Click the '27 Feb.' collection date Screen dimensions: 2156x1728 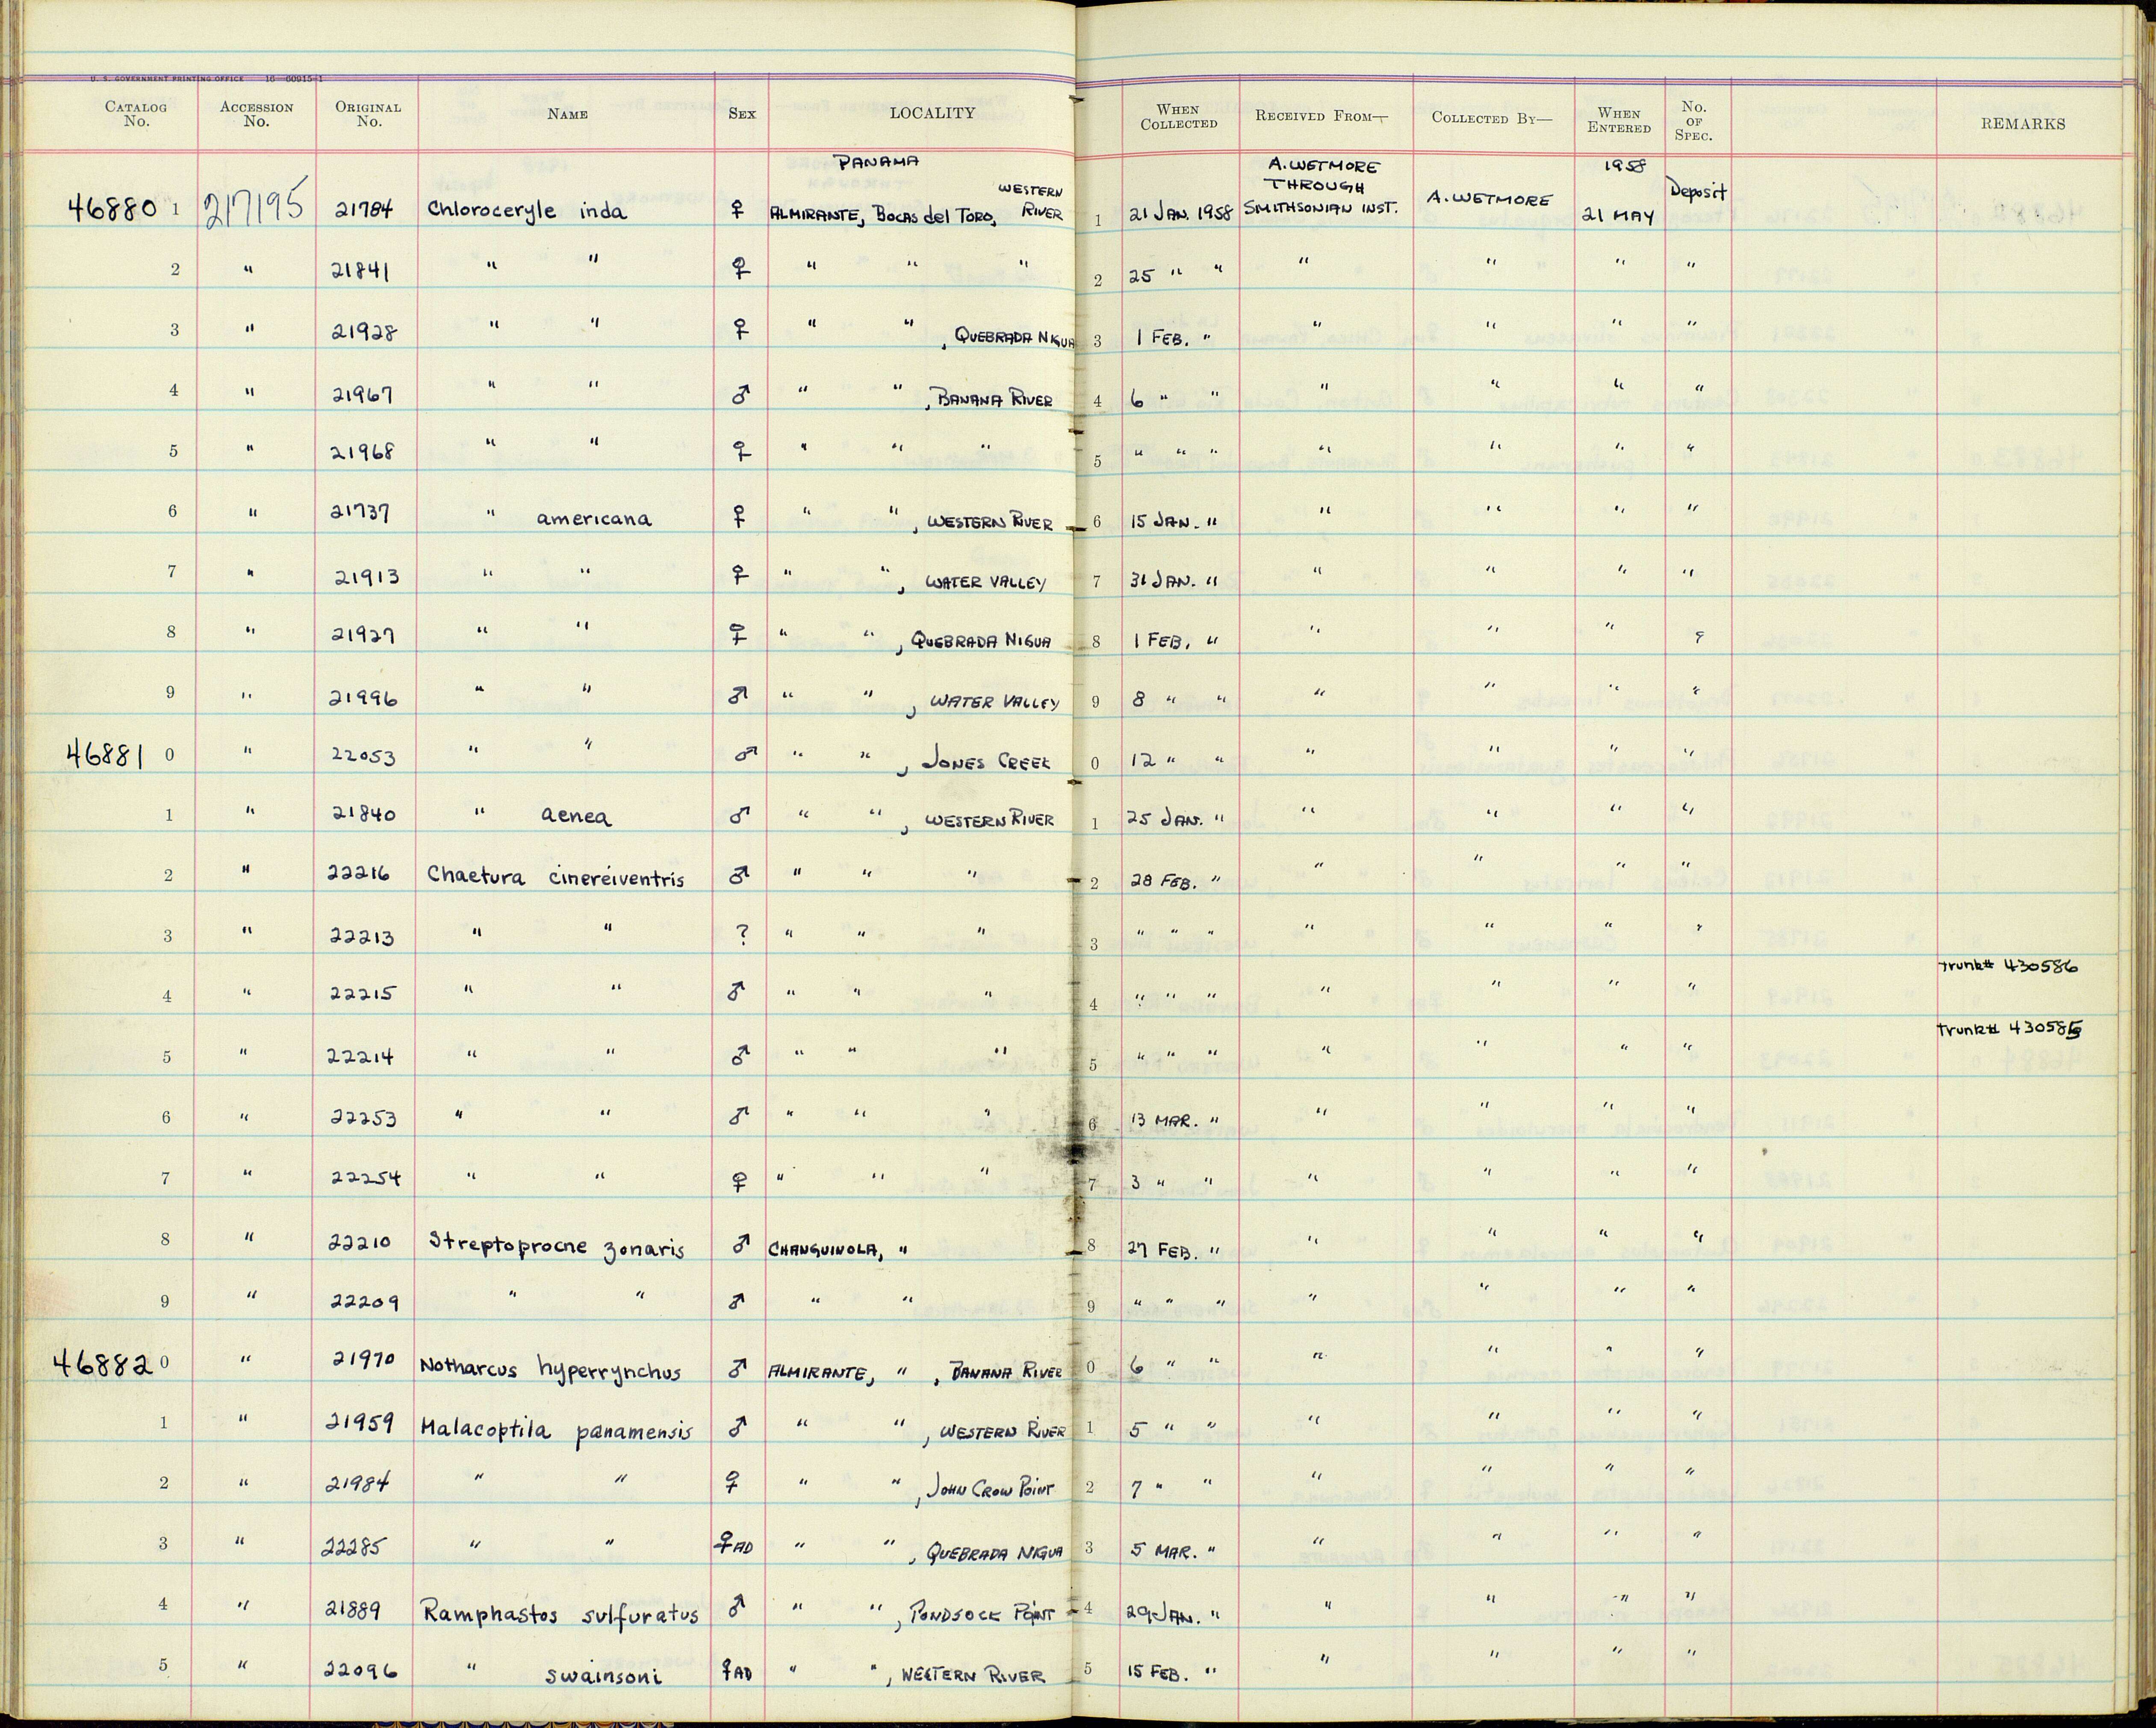tap(1163, 1251)
